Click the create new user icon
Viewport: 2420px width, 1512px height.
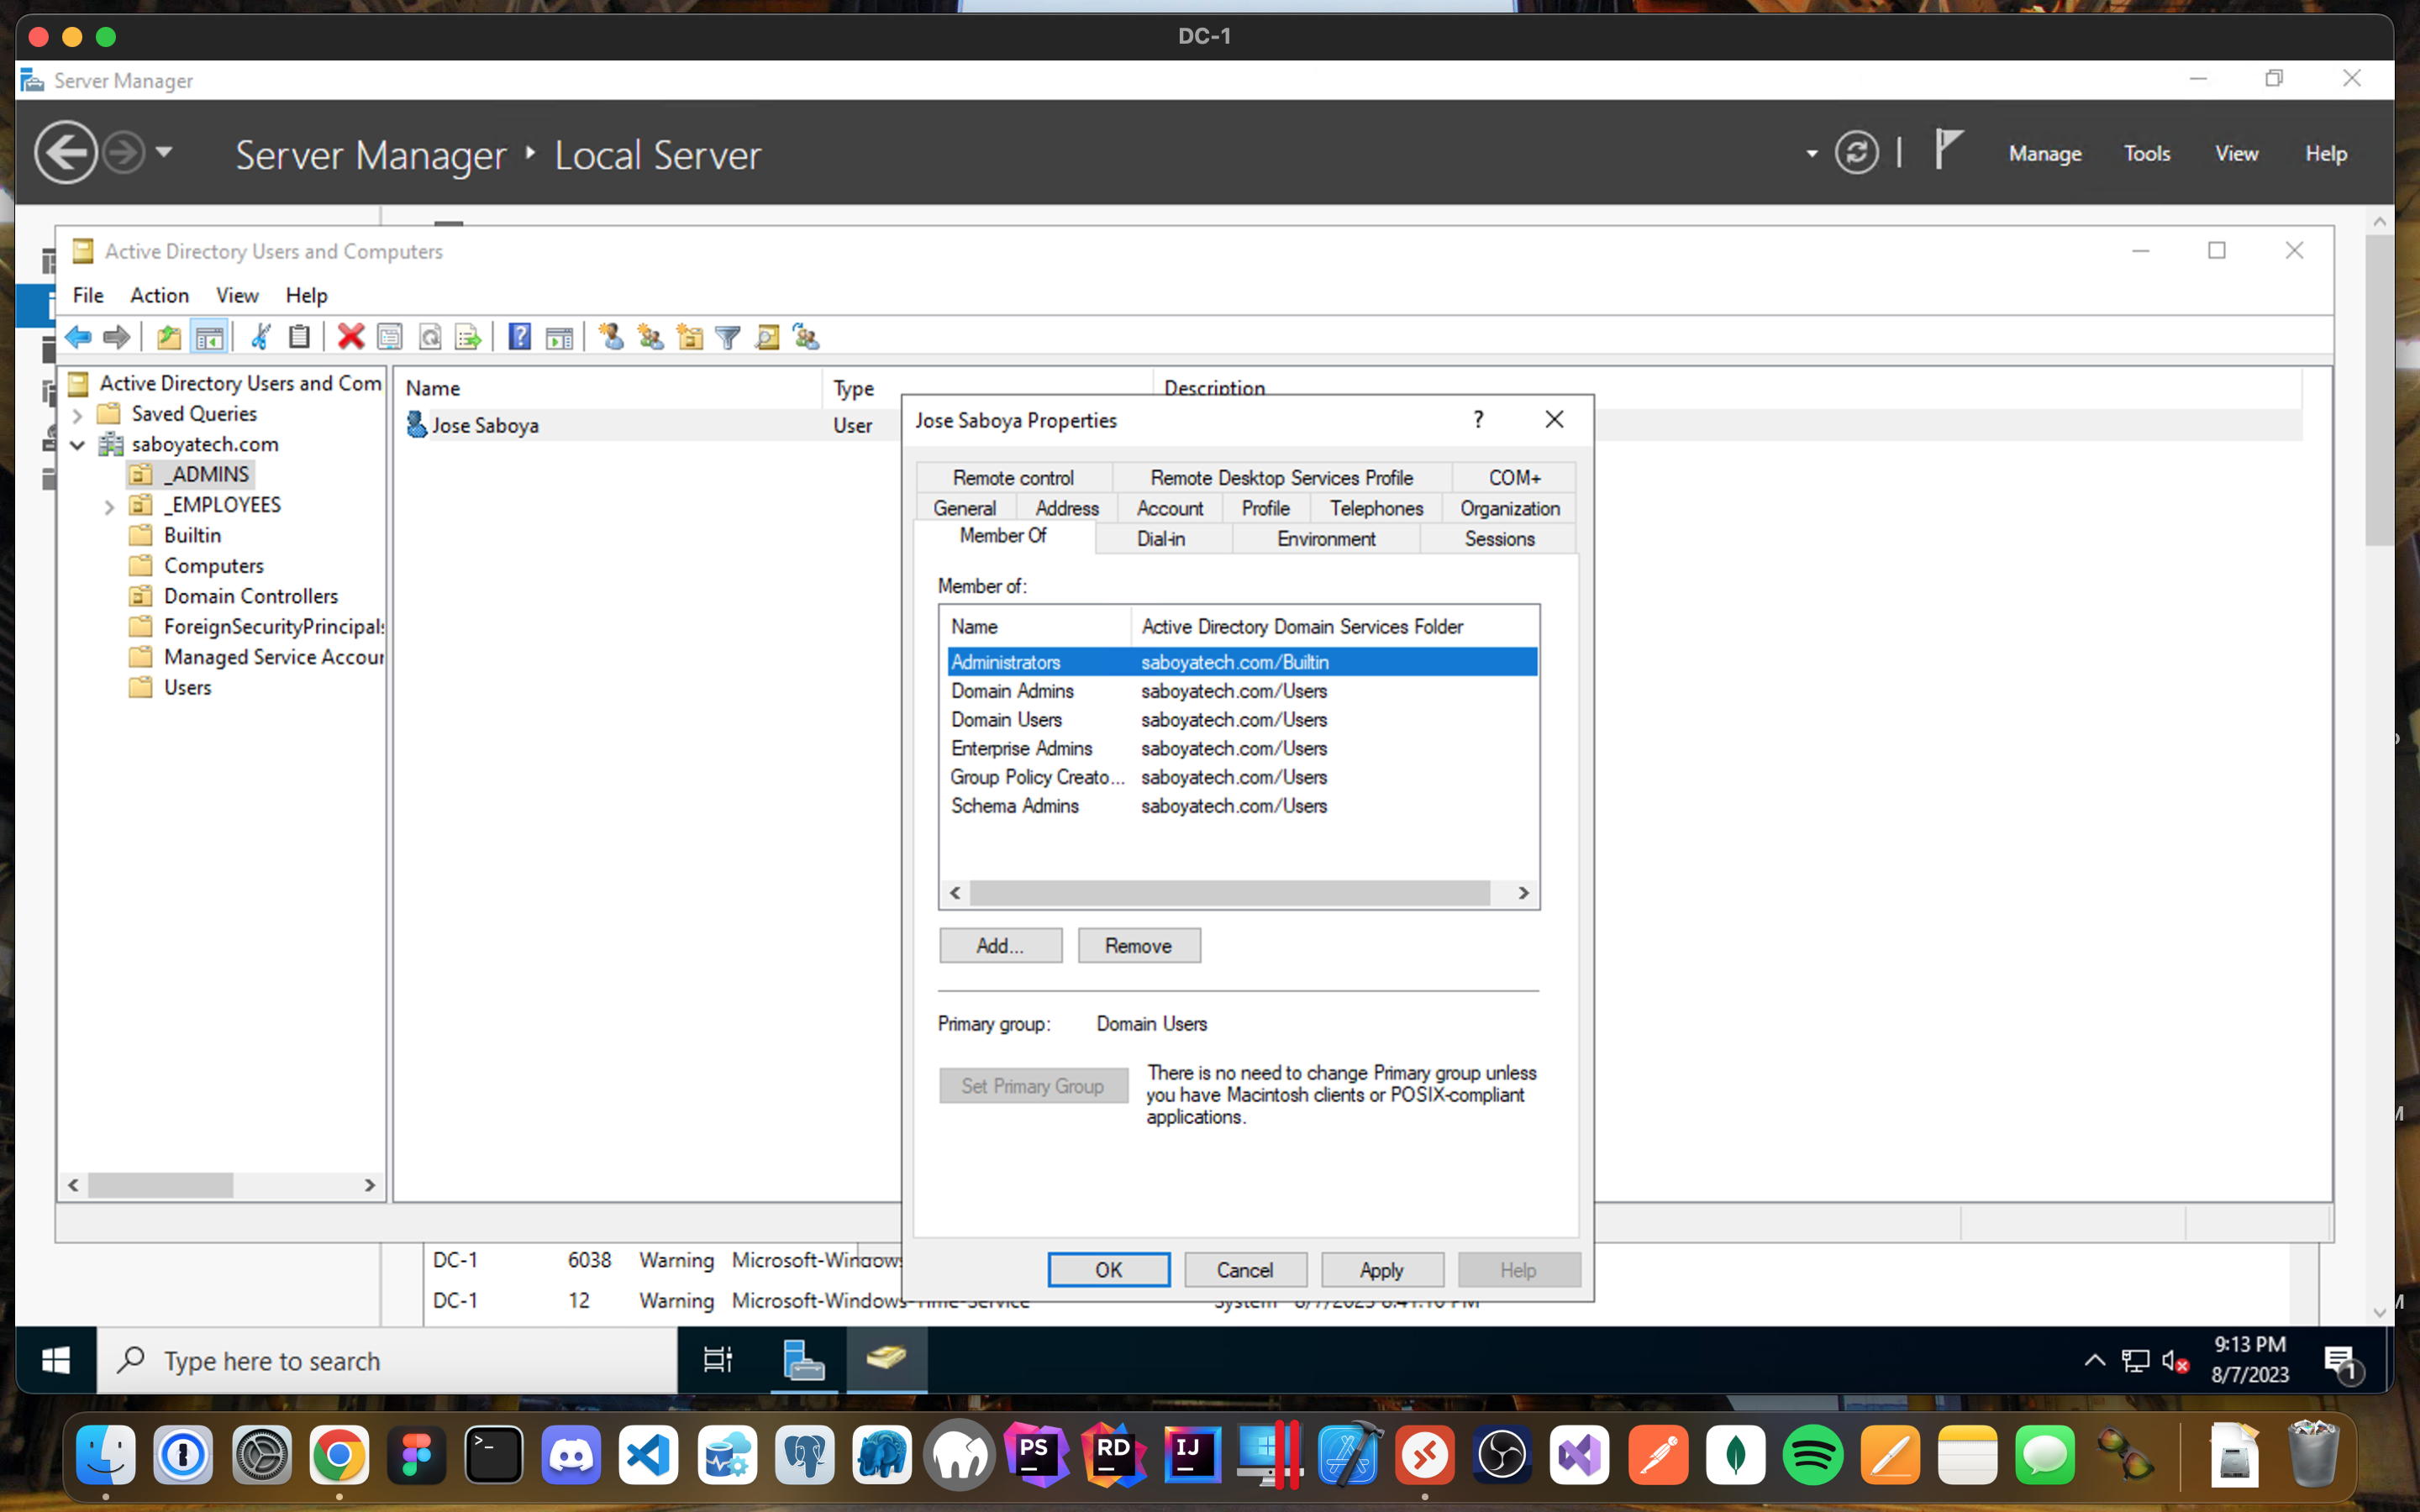pos(611,337)
